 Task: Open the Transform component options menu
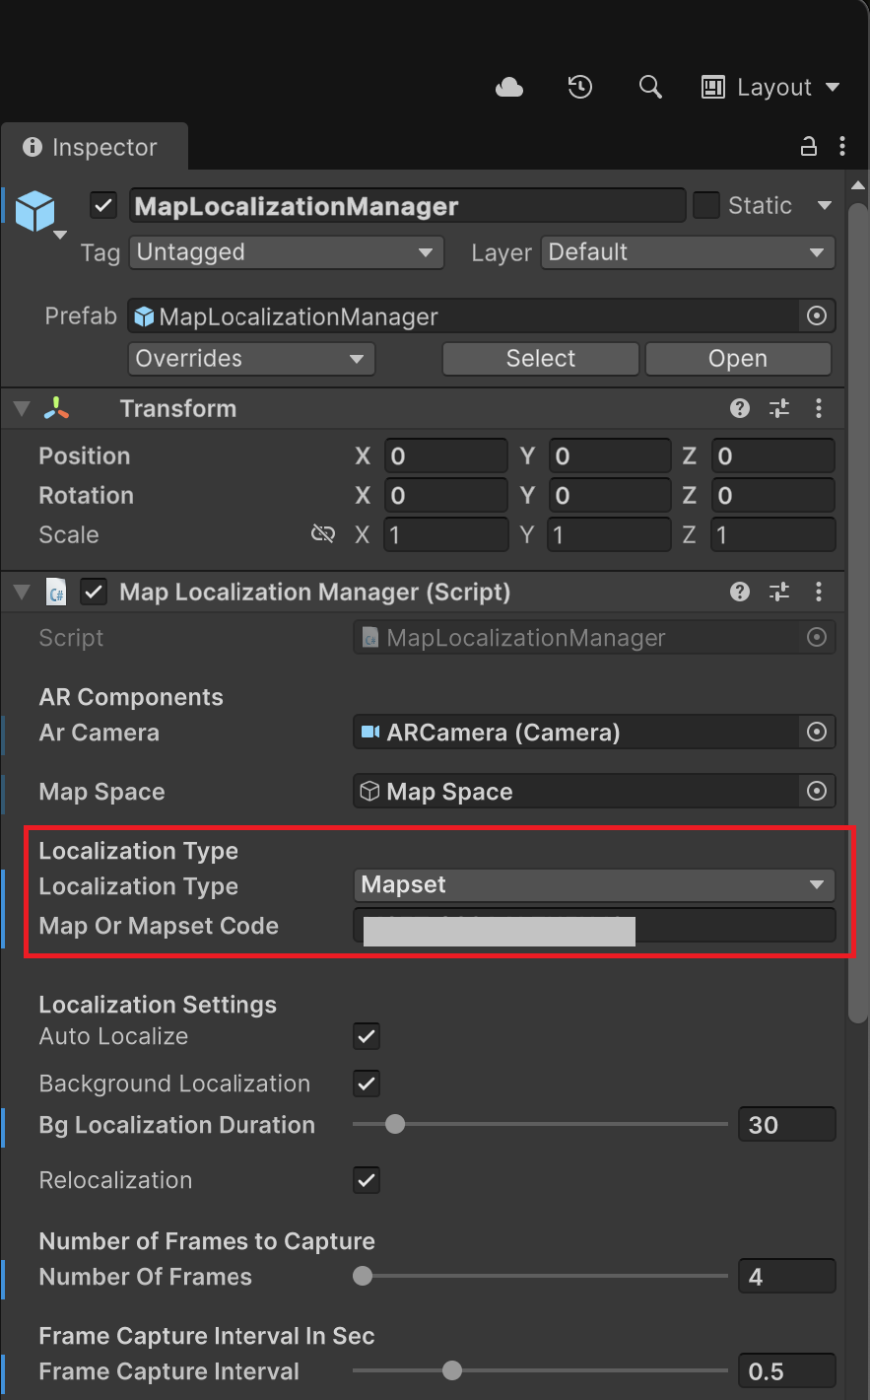pos(818,408)
